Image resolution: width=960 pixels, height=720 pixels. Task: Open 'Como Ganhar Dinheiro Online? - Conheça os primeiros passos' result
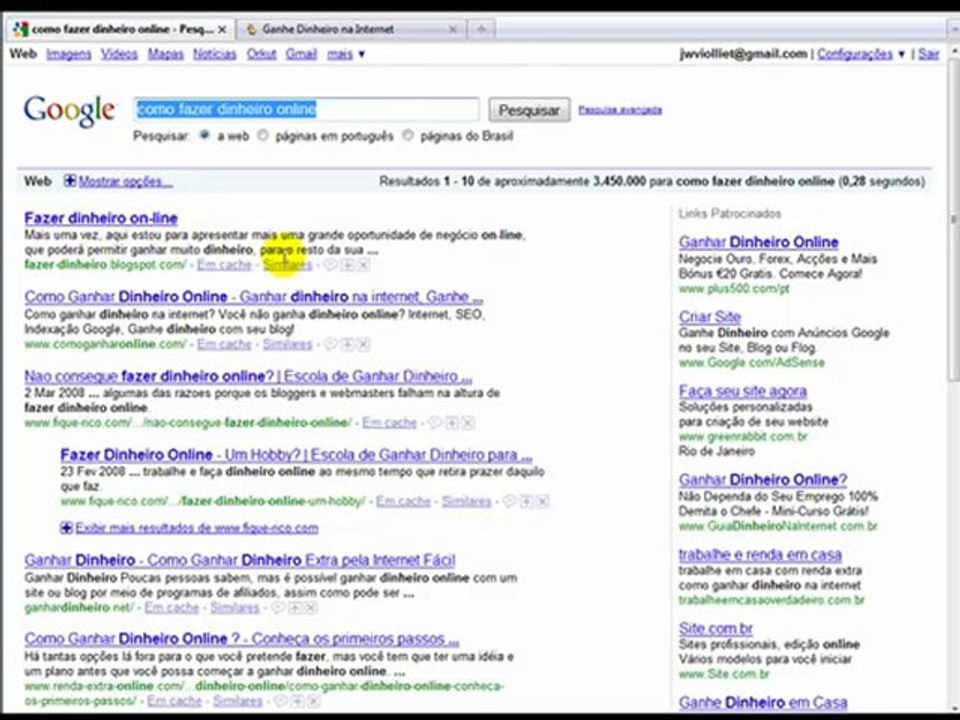[242, 639]
